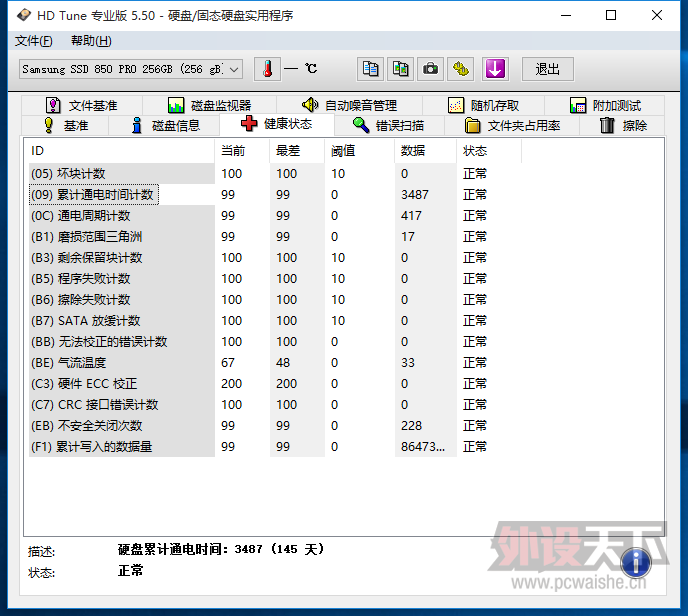The height and width of the screenshot is (616, 688).
Task: Click the thermometer temperature icon
Action: (x=267, y=69)
